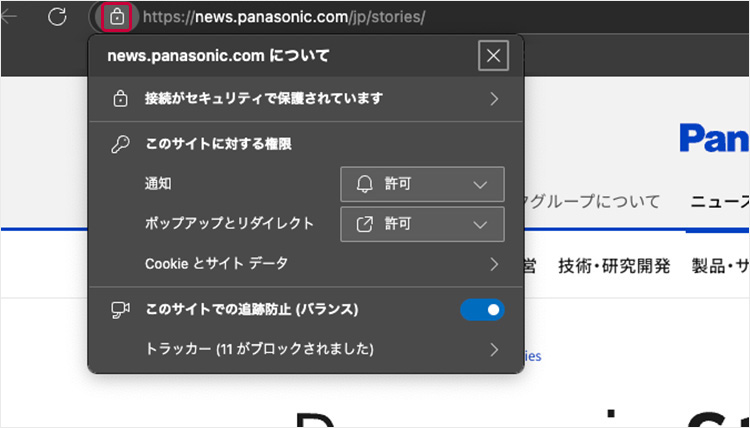Select the ニュース navigation tab
Viewport: 750px width, 428px height.
(720, 201)
